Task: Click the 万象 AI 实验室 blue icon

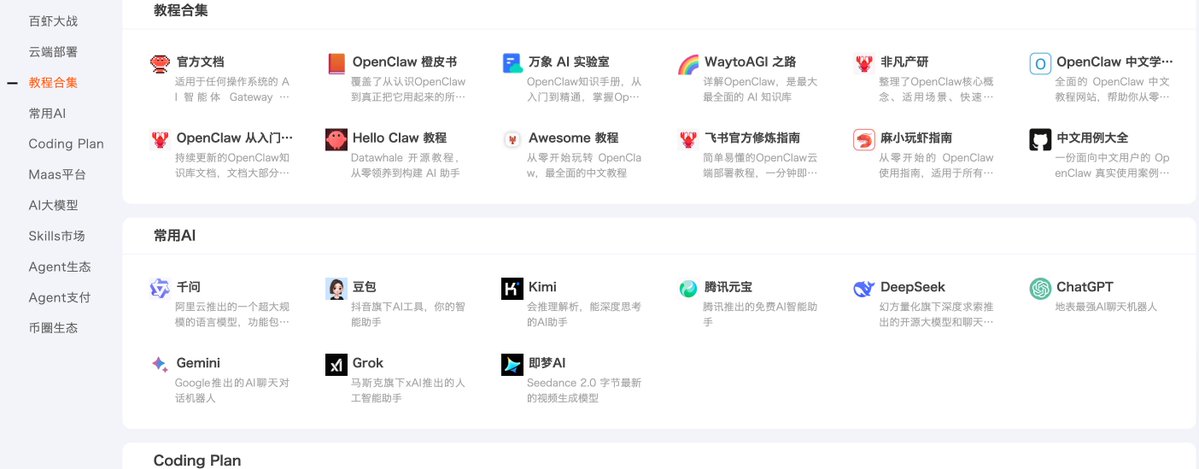Action: 512,64
